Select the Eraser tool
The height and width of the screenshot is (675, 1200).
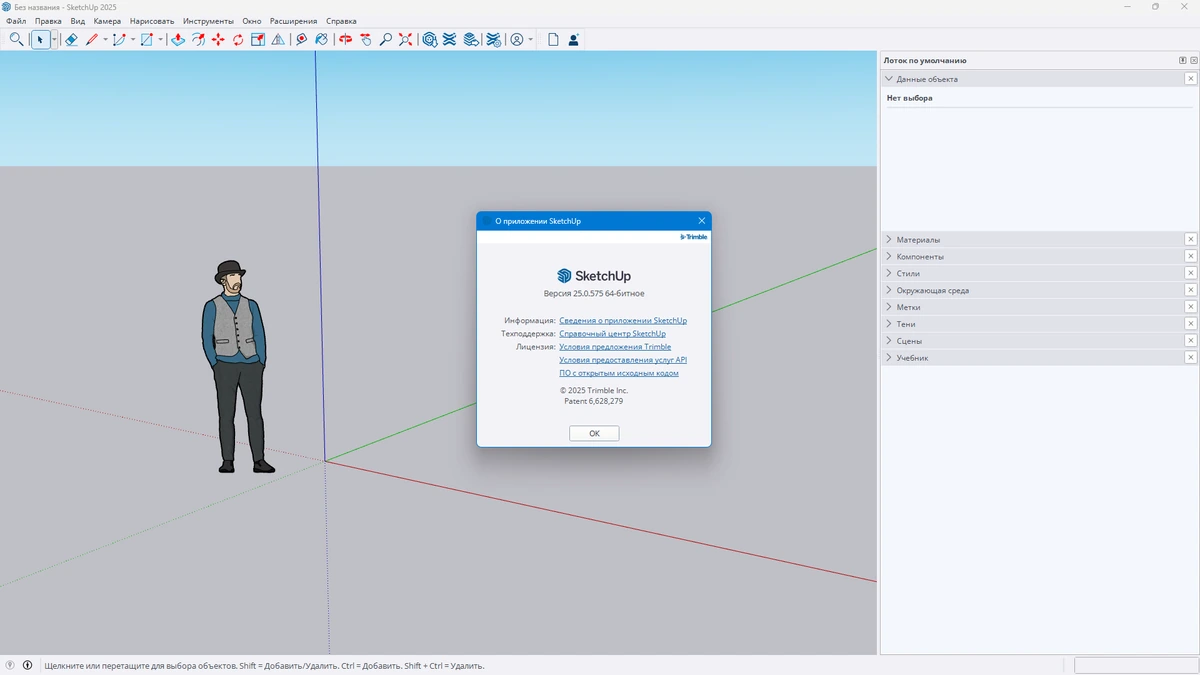tap(71, 40)
